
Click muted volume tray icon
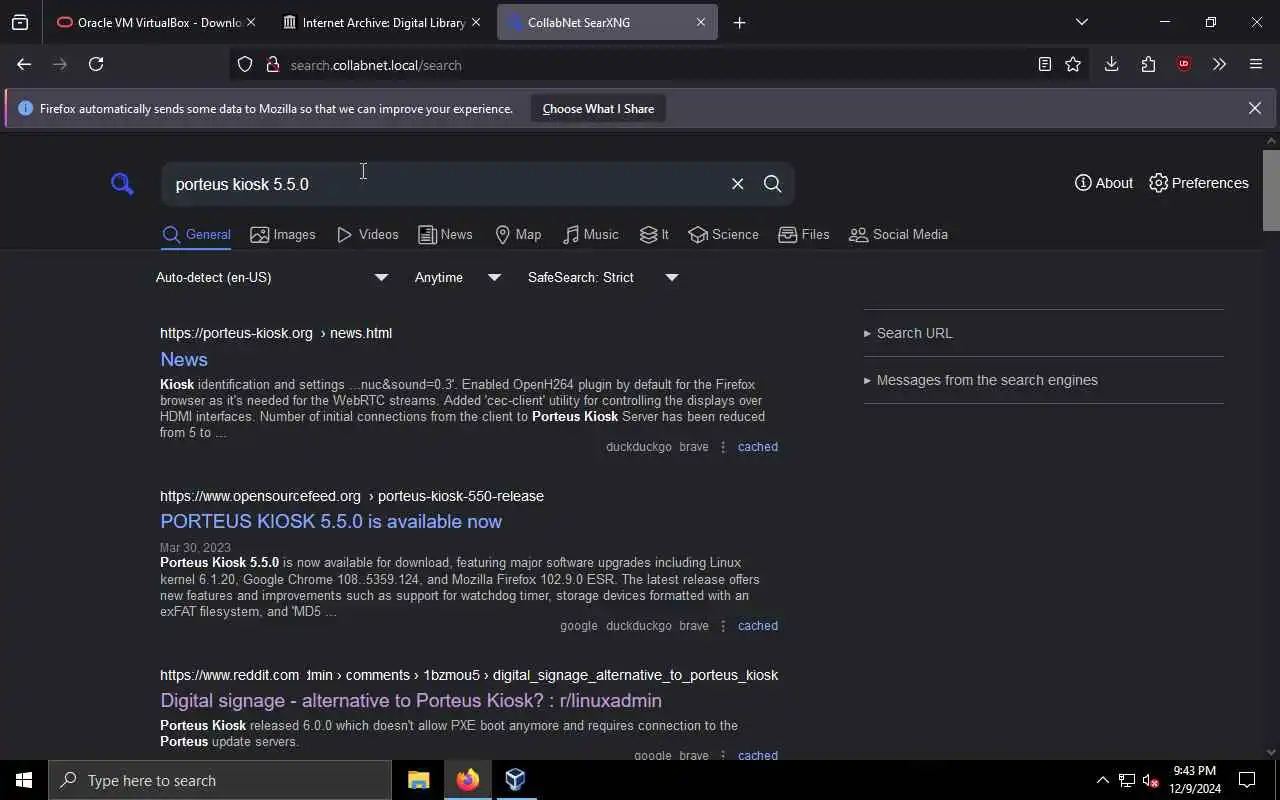tap(1150, 781)
